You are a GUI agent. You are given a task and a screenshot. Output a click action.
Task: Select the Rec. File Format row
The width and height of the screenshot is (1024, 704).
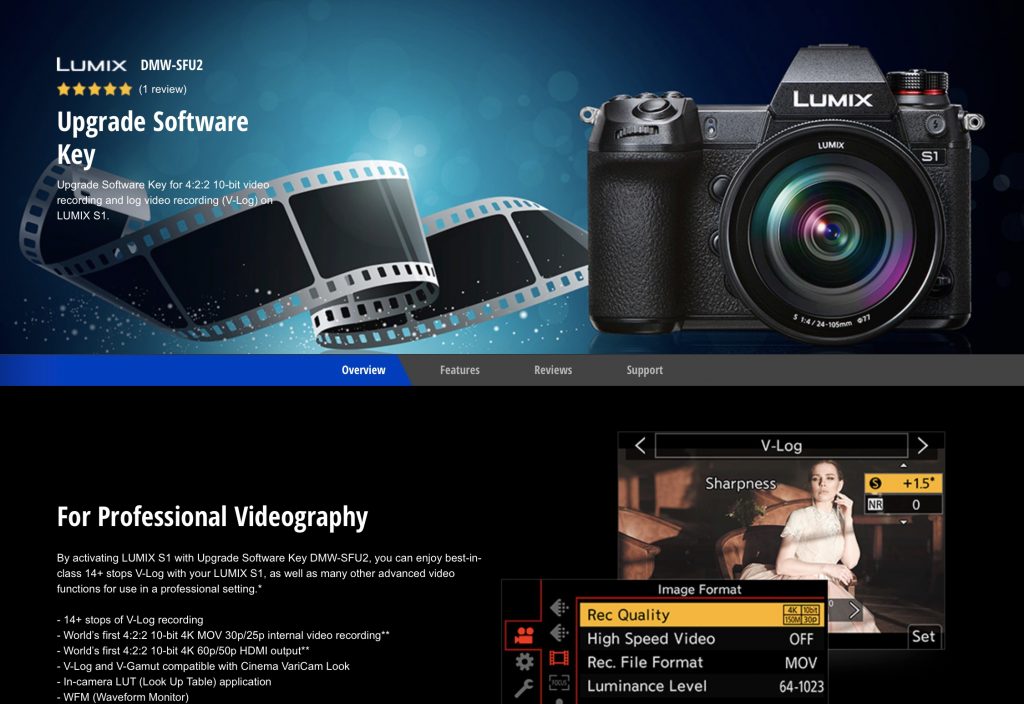[700, 662]
